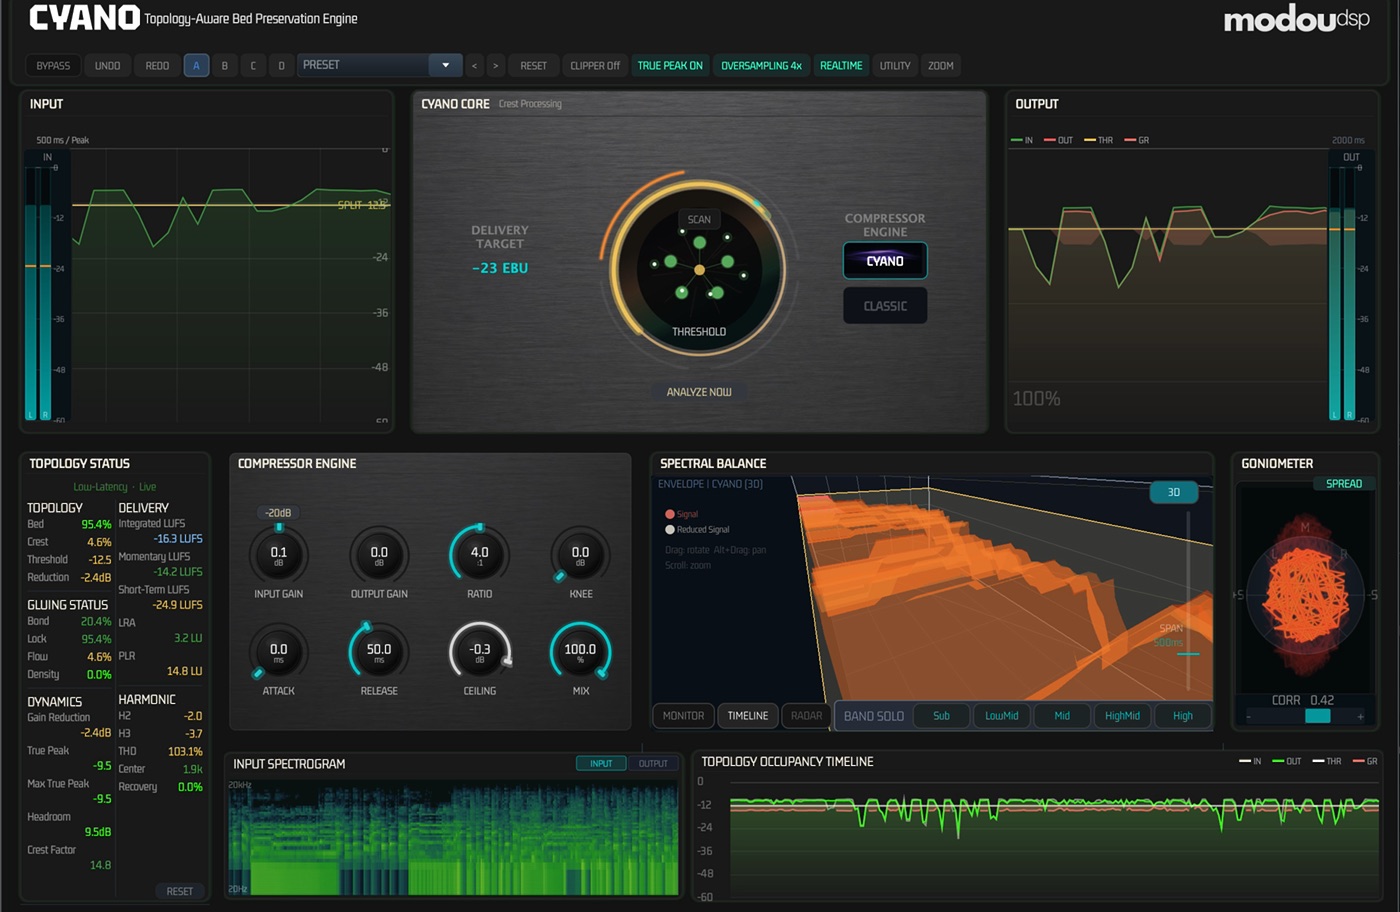1400x912 pixels.
Task: Open the ZOOM menu
Action: coord(940,66)
